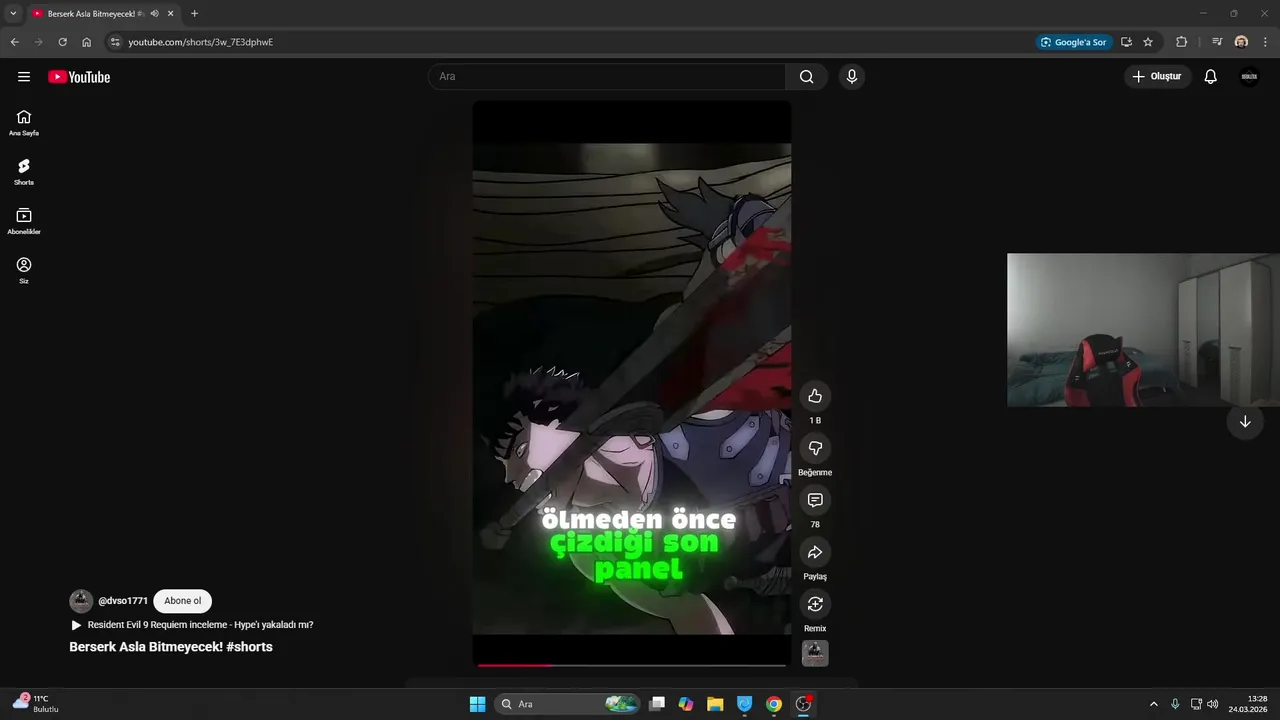The image size is (1280, 720).
Task: Open File Explorer from taskbar
Action: click(x=715, y=704)
